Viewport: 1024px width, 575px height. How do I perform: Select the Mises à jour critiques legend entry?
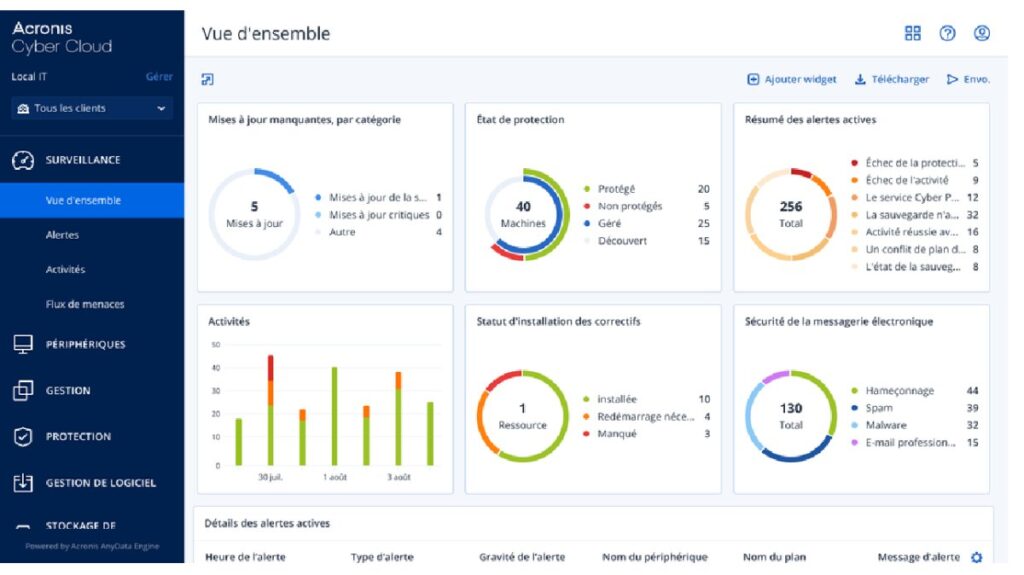378,215
